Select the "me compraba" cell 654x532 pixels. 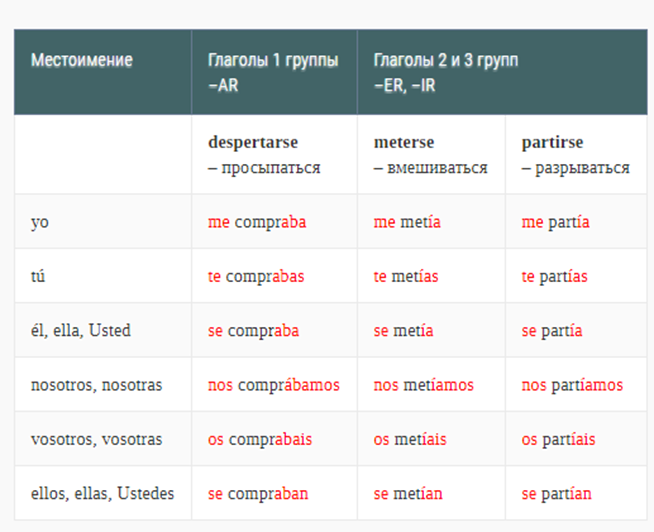pos(274,222)
